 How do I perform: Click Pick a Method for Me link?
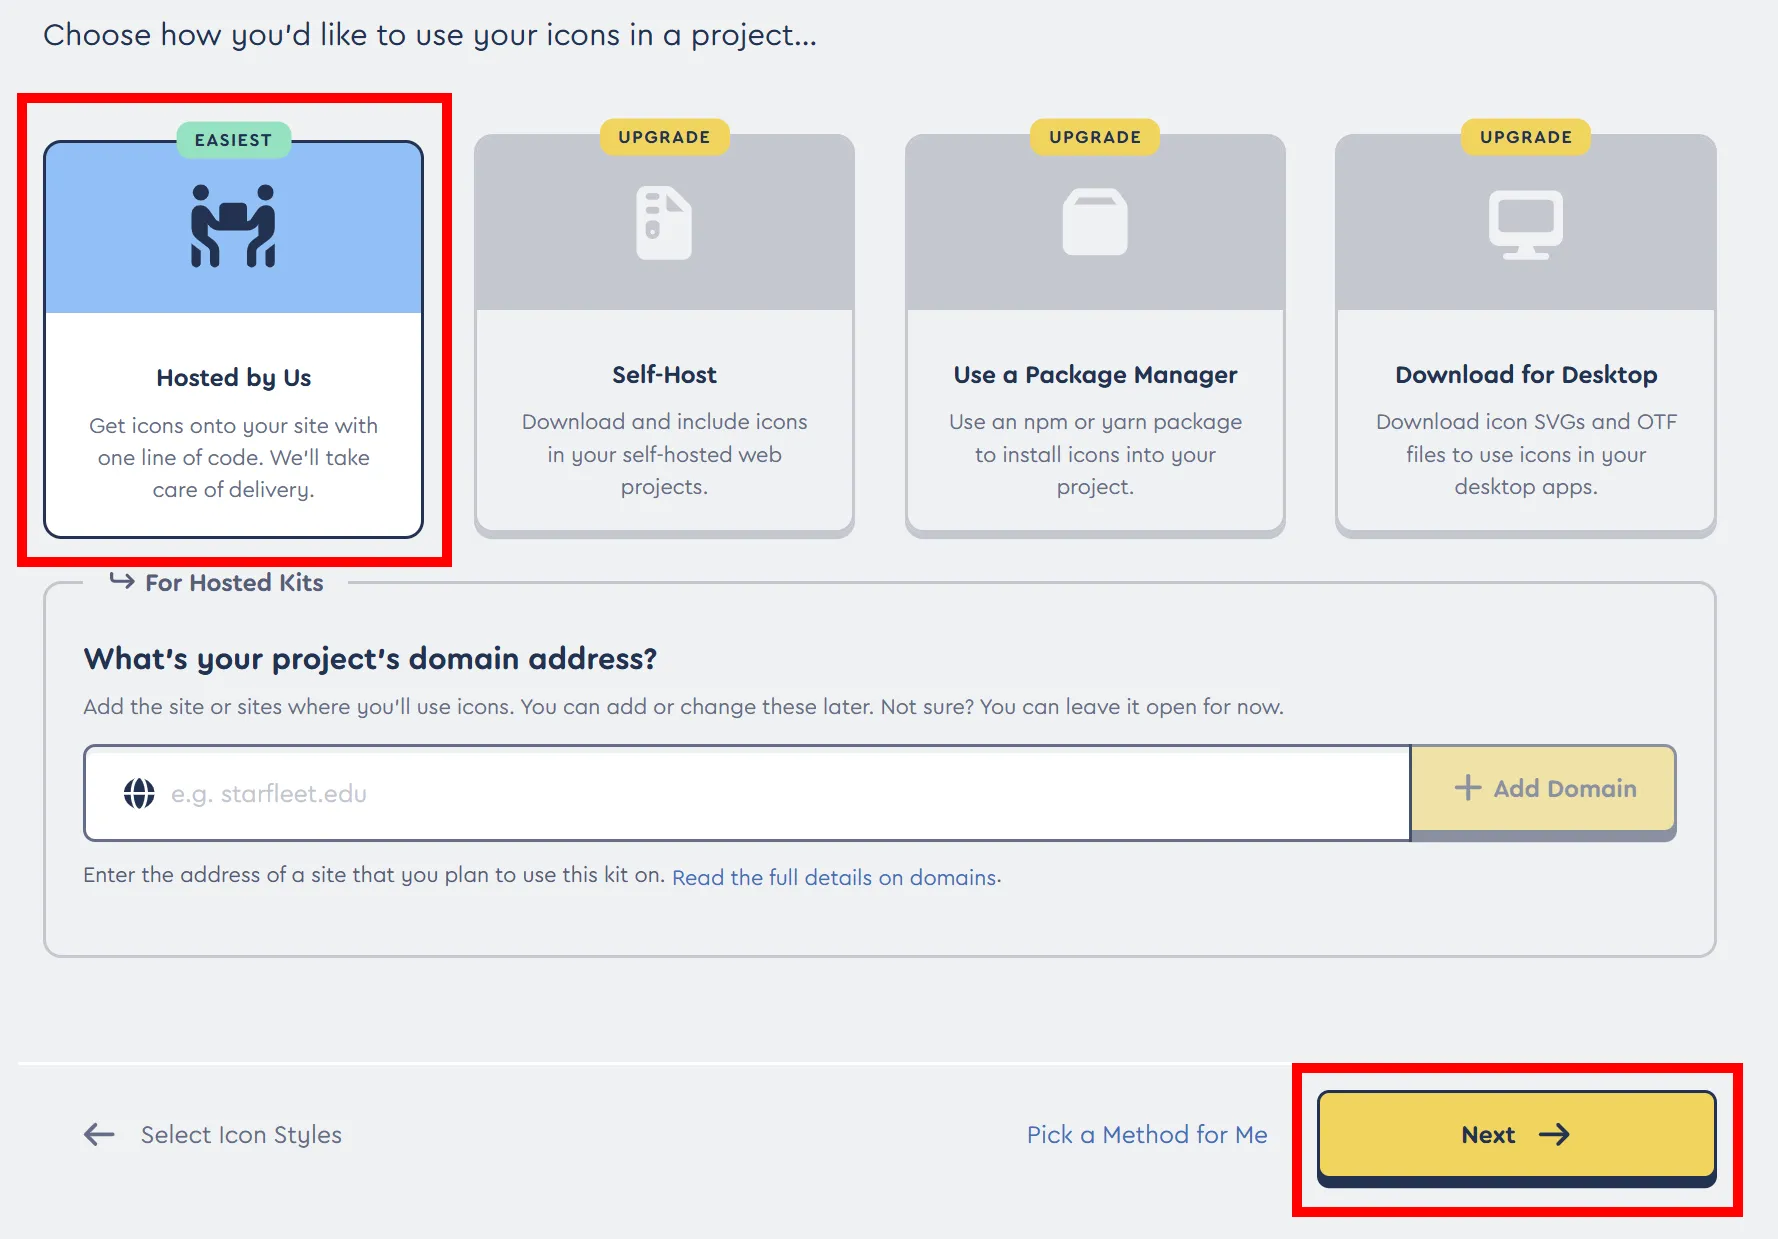point(1146,1135)
